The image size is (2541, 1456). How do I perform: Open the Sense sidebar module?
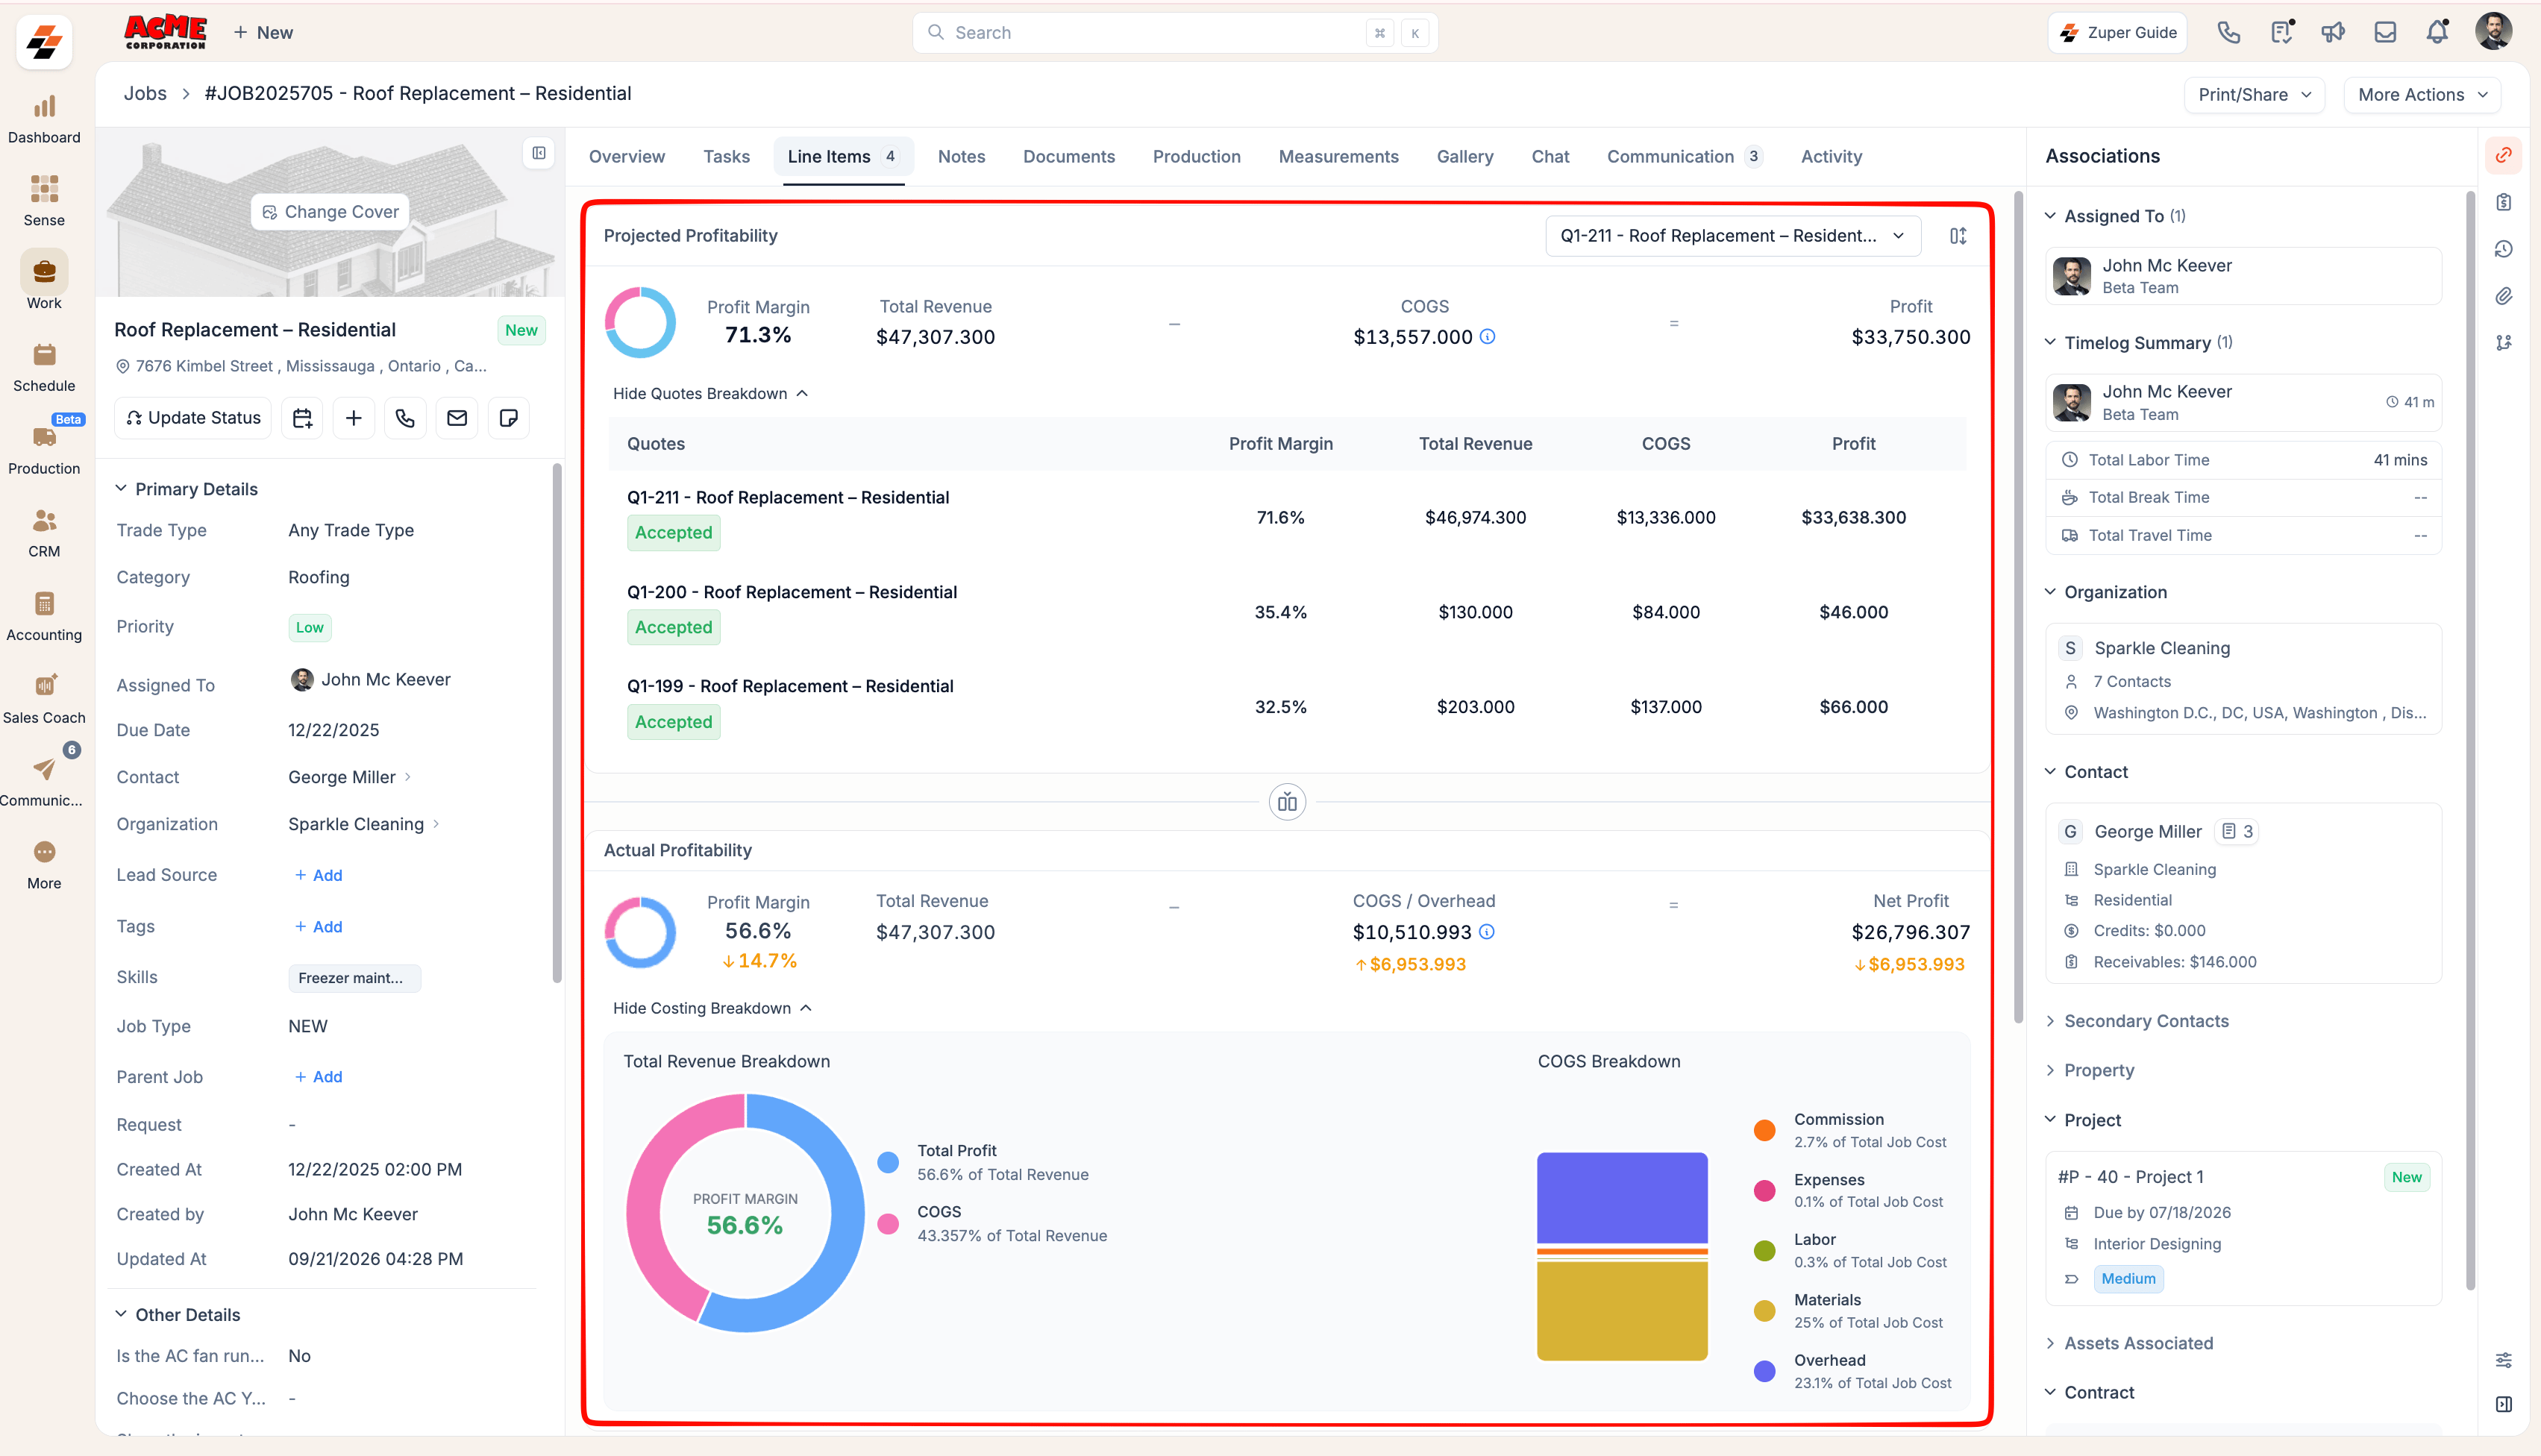point(44,200)
